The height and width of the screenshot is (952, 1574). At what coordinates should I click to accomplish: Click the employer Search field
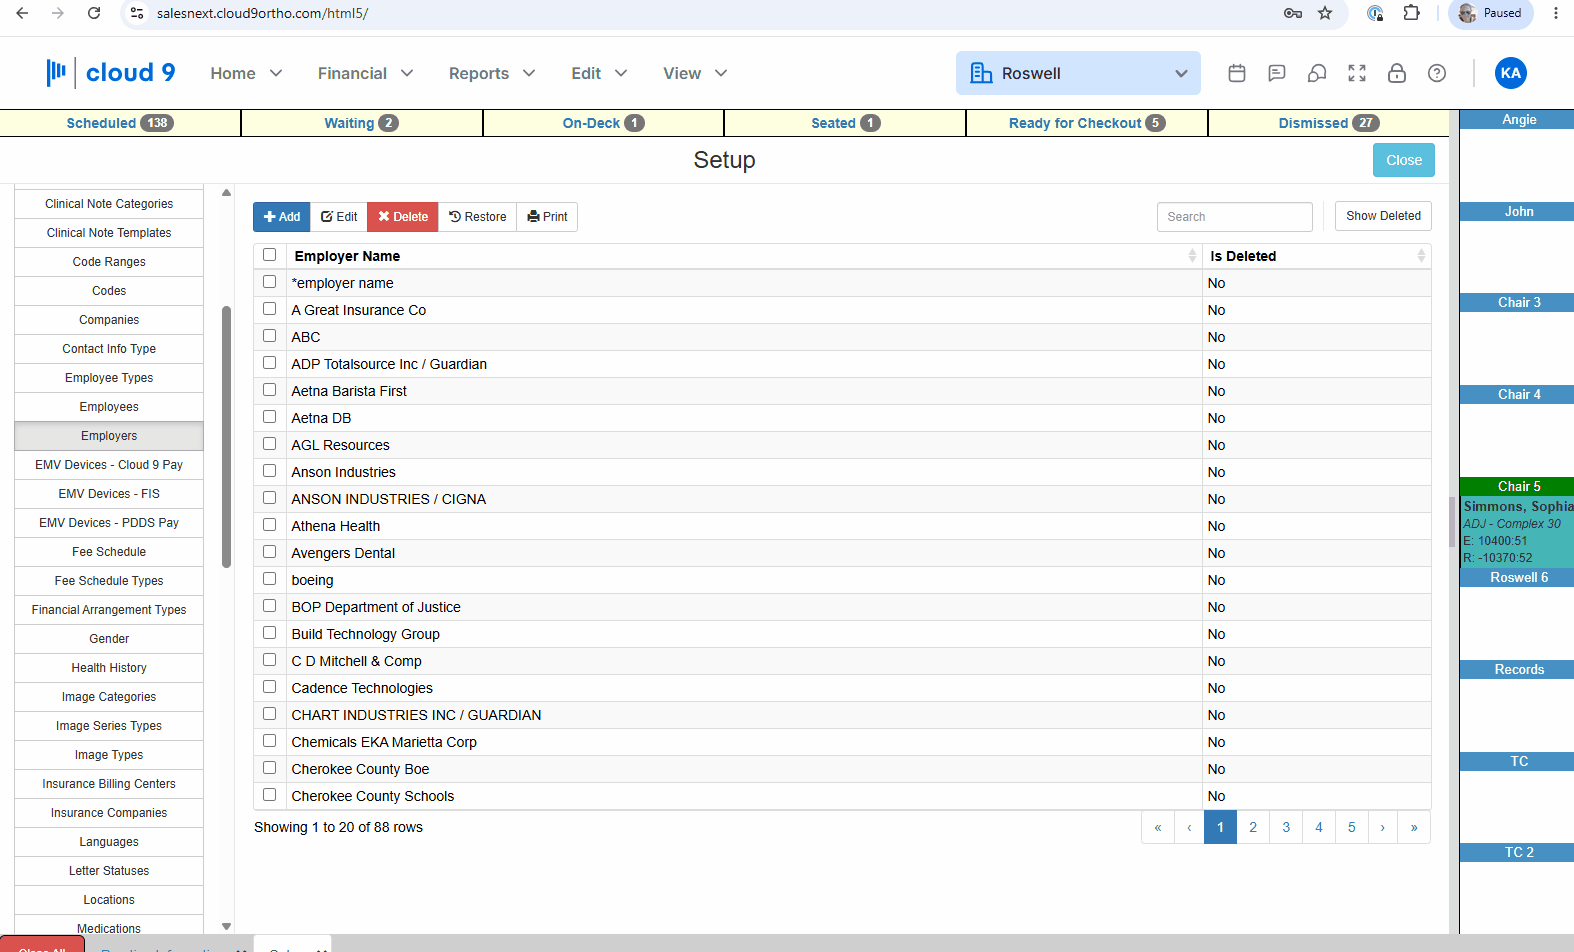tap(1235, 217)
